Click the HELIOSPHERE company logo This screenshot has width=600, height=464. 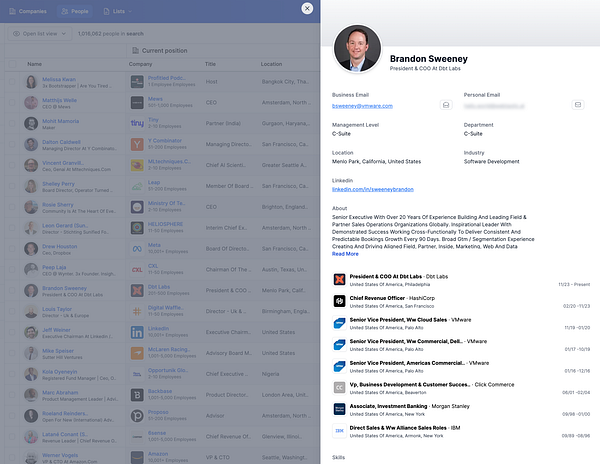click(137, 228)
